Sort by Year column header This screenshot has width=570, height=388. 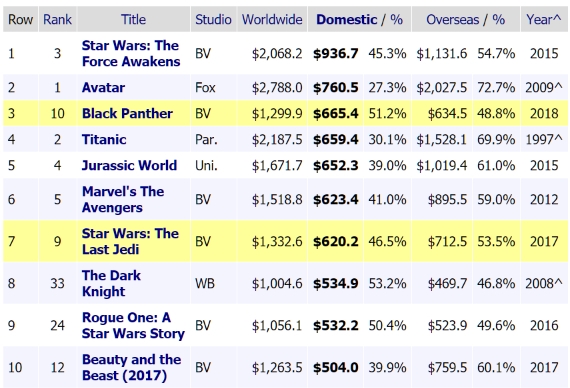click(543, 20)
